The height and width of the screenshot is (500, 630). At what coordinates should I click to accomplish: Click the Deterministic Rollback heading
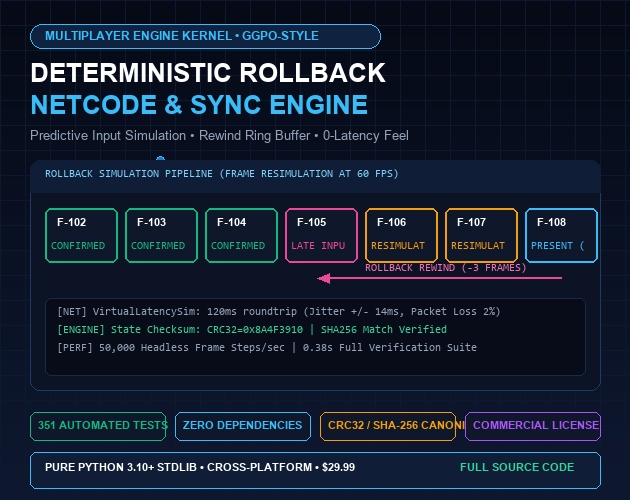point(208,73)
